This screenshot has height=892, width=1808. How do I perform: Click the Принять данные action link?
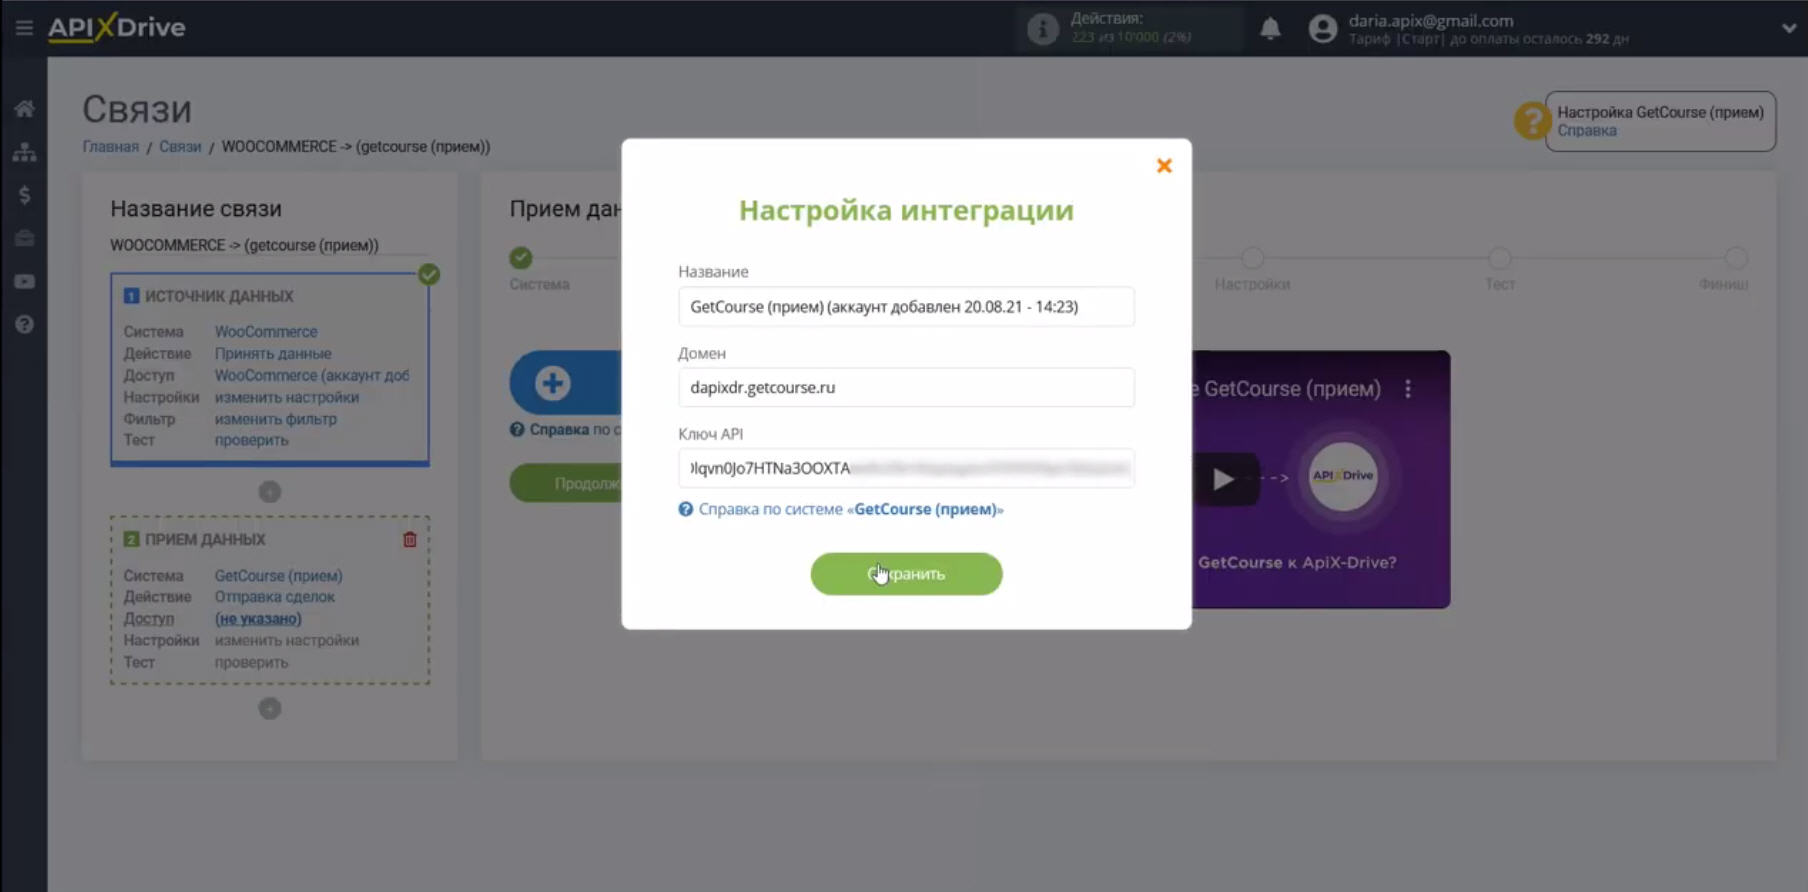pos(273,353)
